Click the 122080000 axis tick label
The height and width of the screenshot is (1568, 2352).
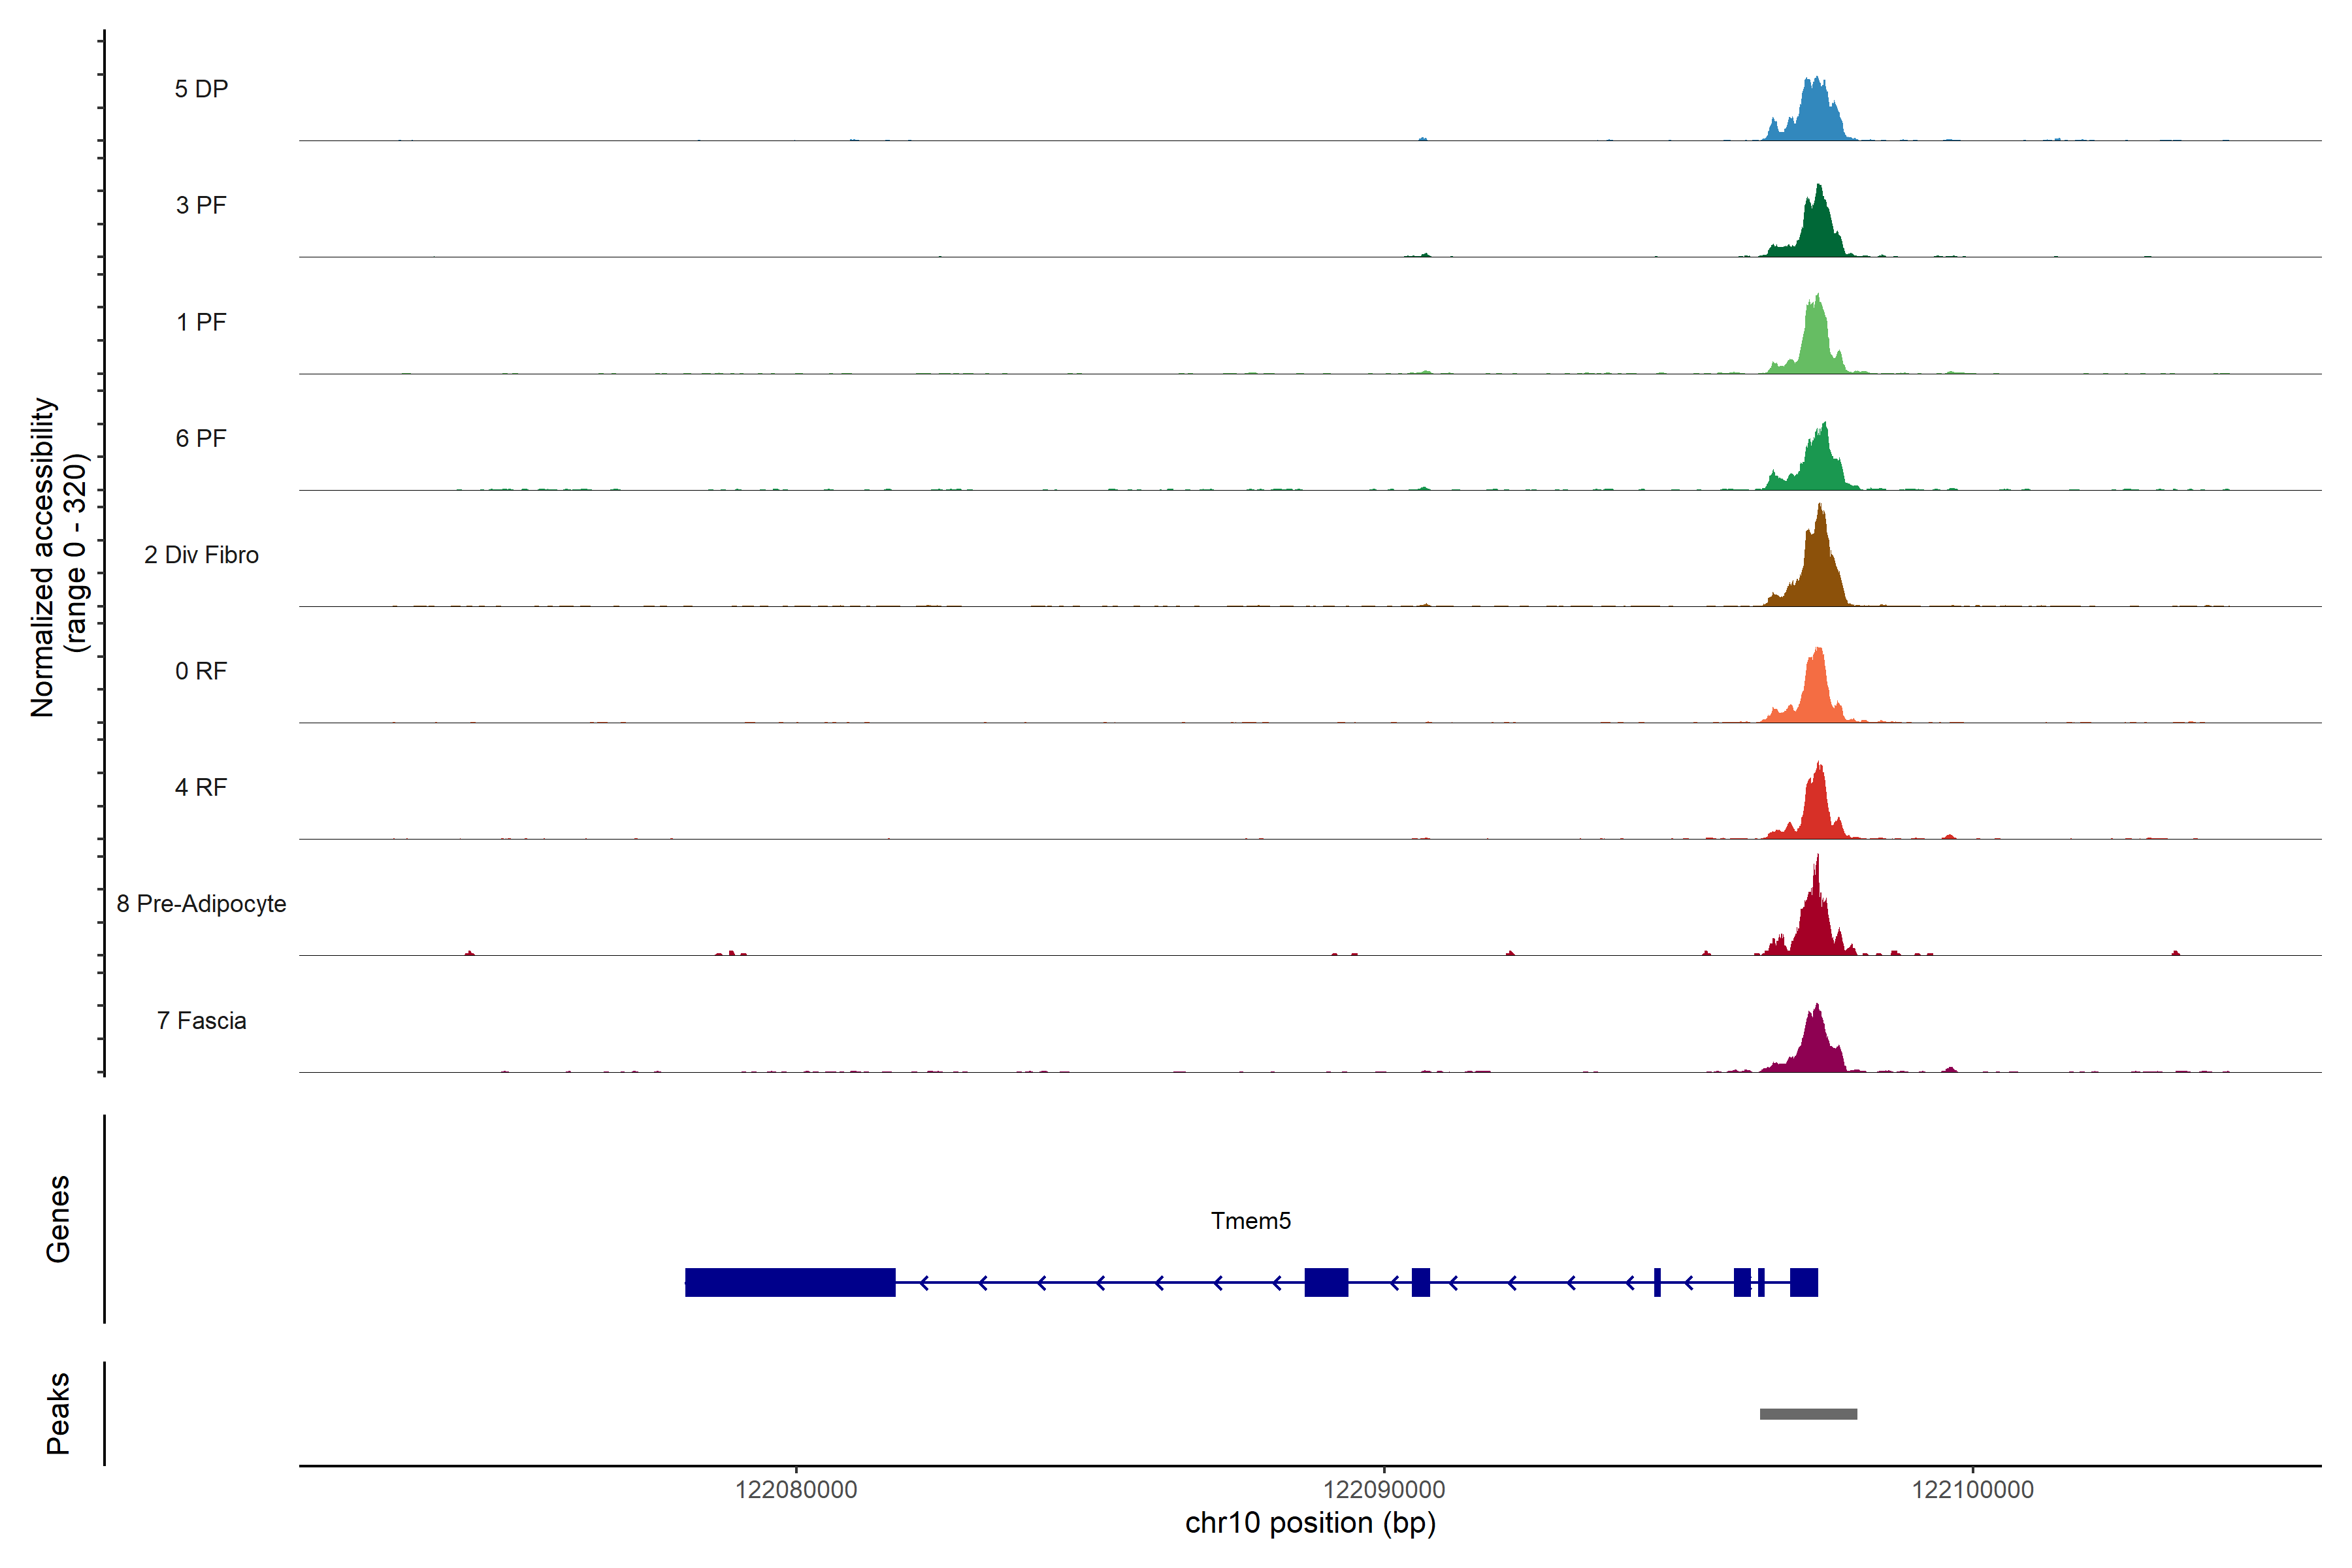(796, 1490)
